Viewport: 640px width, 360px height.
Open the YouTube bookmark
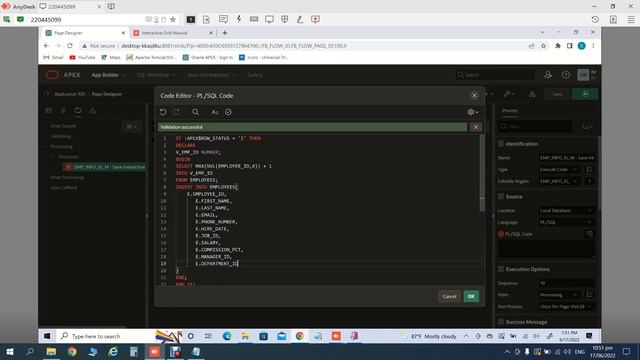pyautogui.click(x=82, y=58)
